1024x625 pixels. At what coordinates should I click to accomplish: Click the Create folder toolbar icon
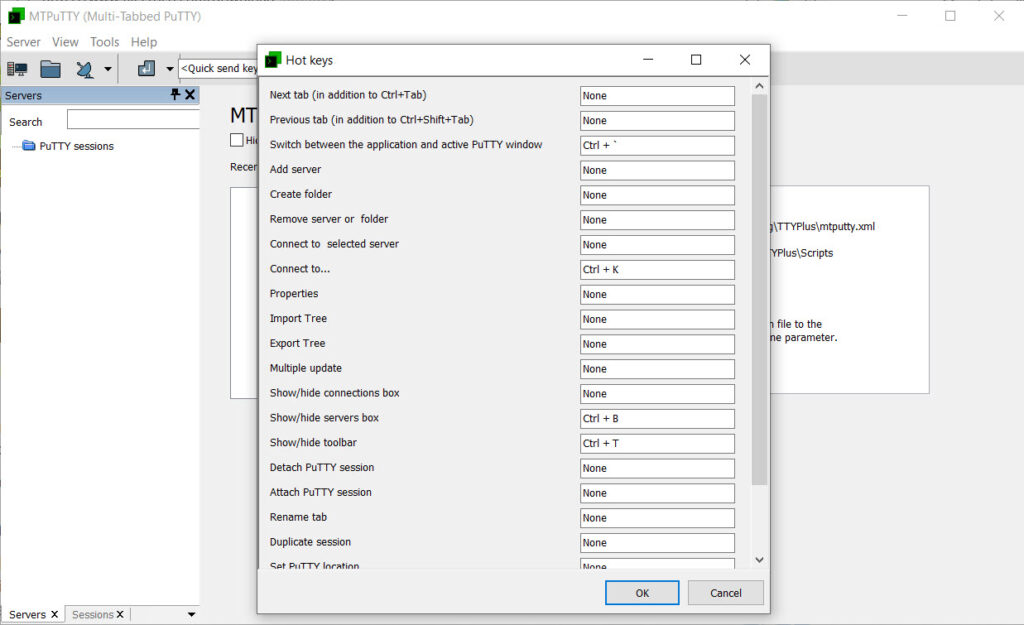50,69
